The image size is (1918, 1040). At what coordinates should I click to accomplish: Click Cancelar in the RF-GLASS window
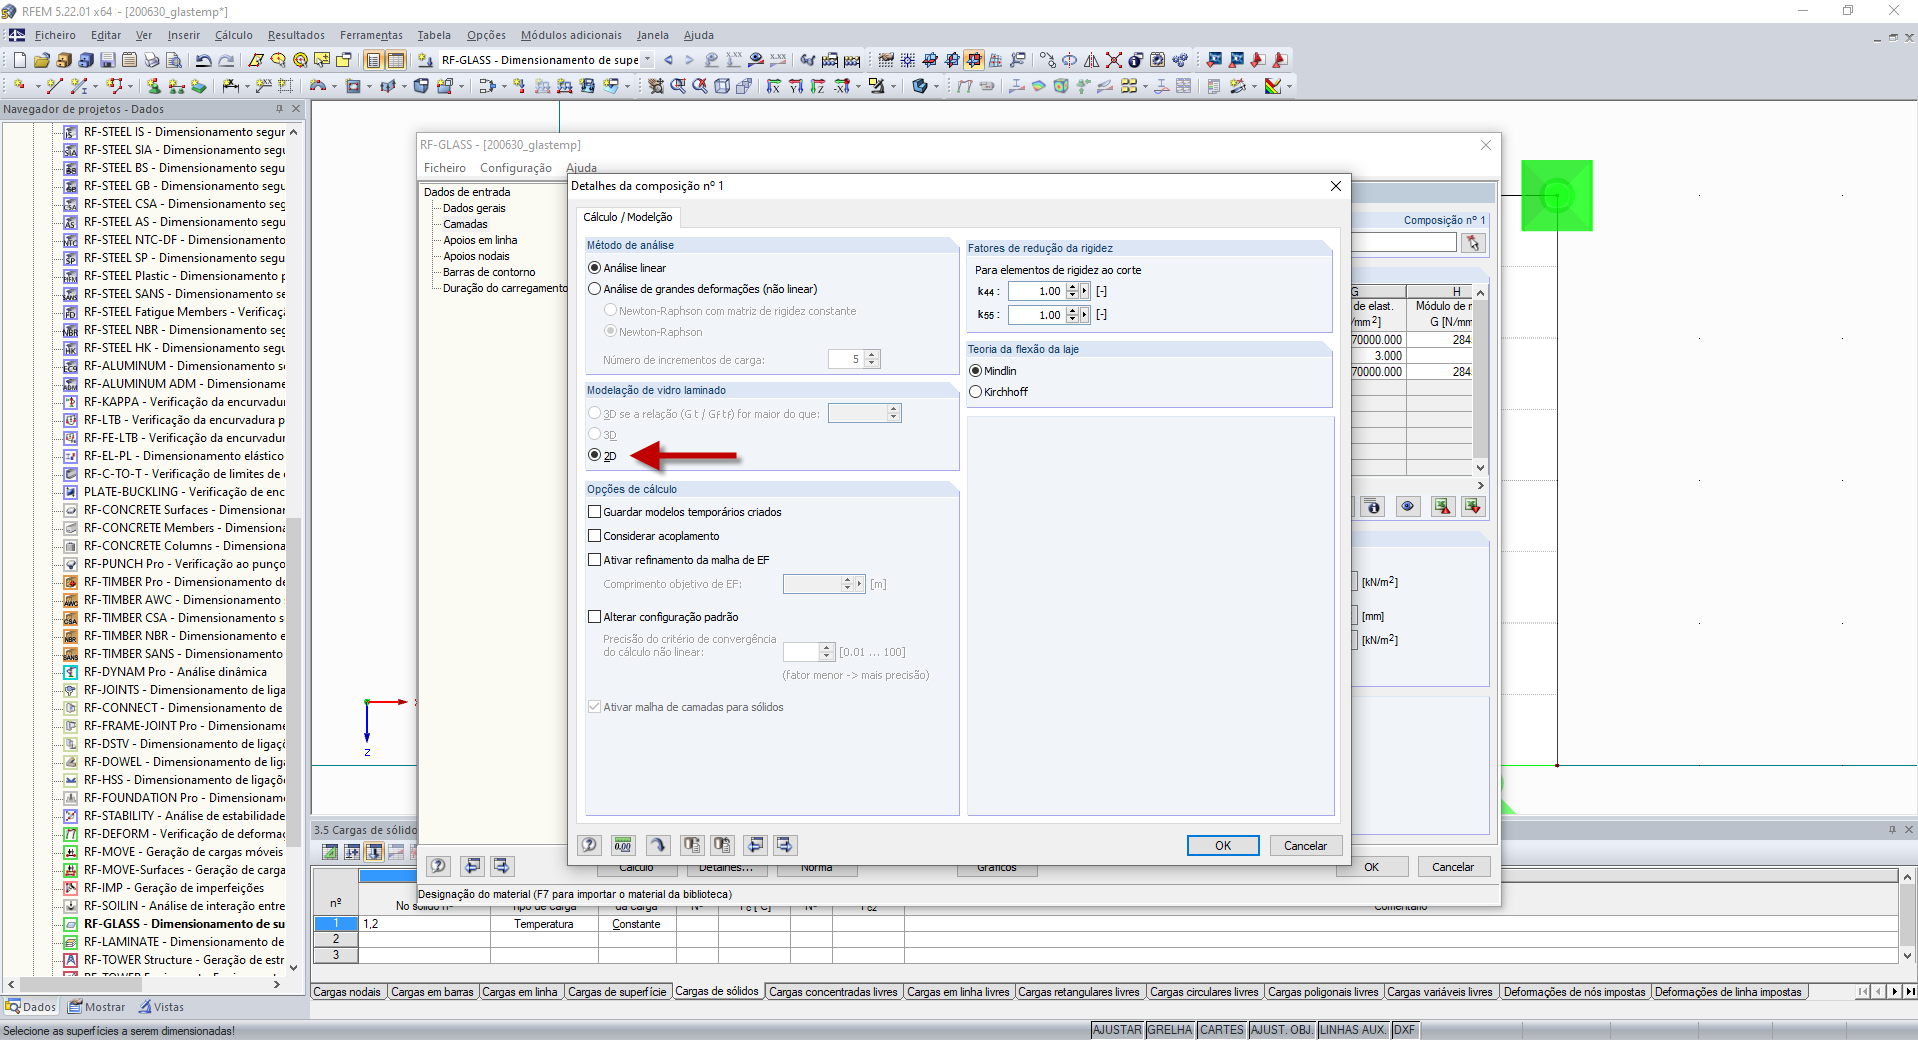pyautogui.click(x=1453, y=867)
